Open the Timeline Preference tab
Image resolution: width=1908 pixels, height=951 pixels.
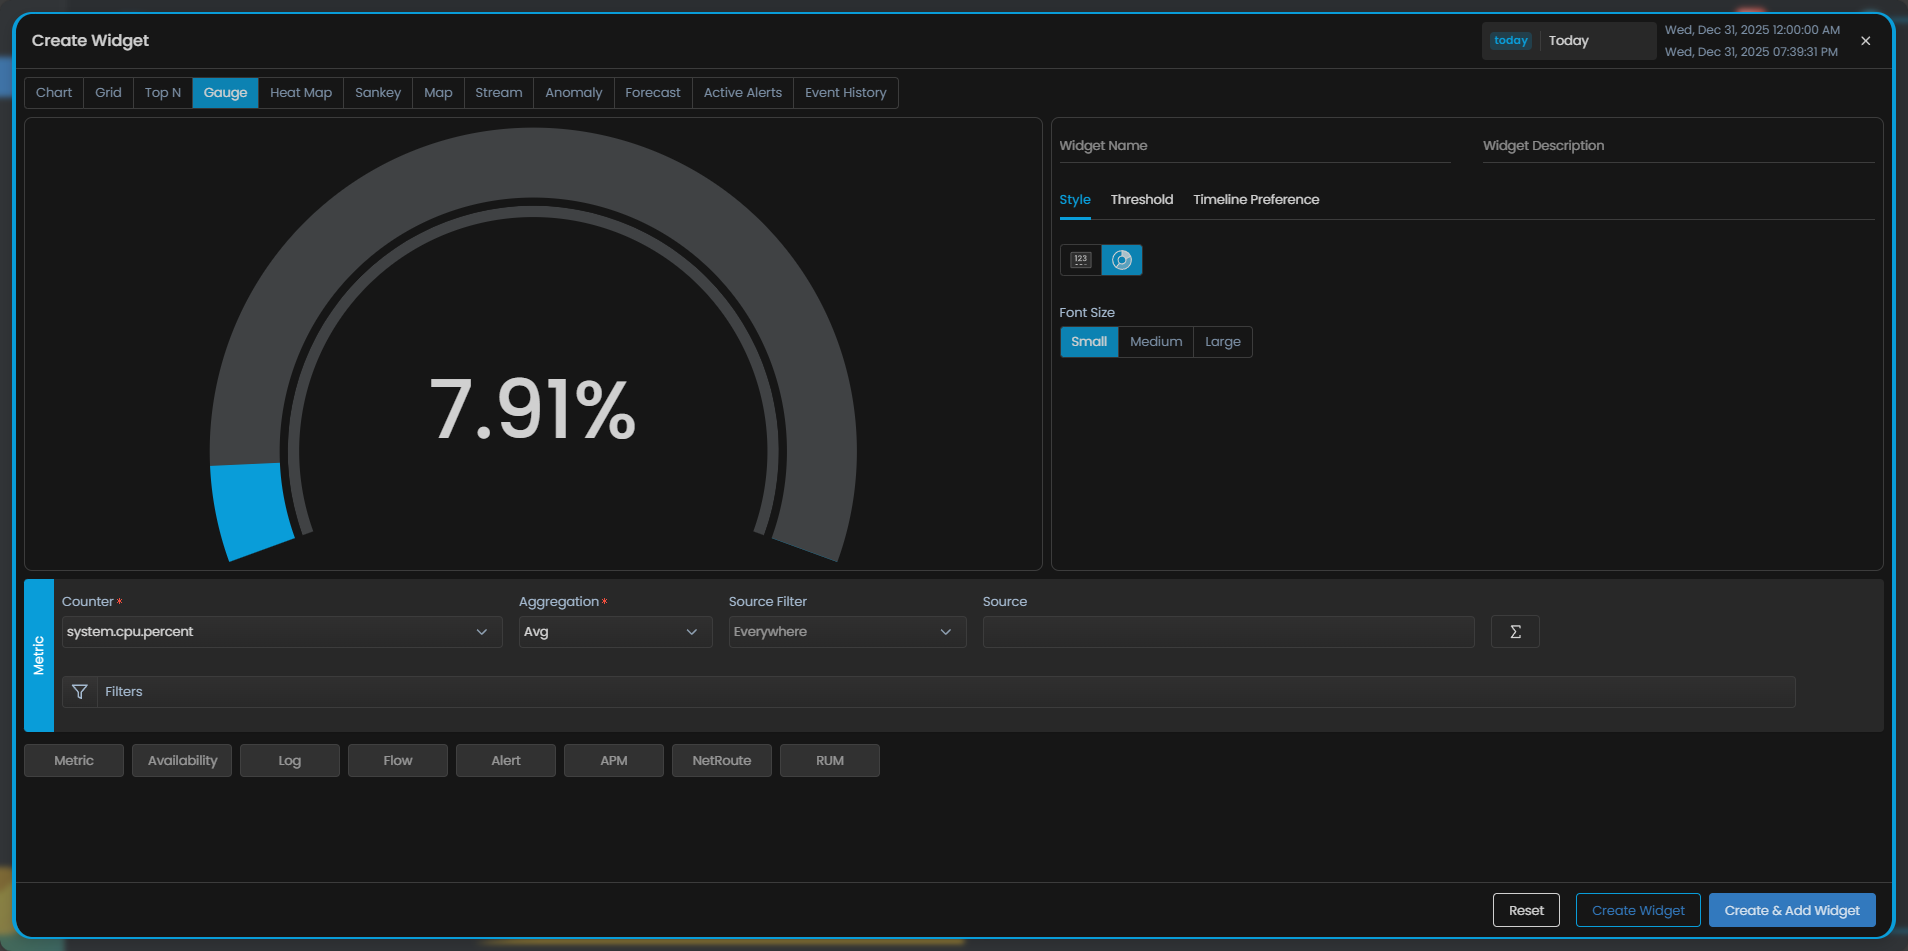1255,200
